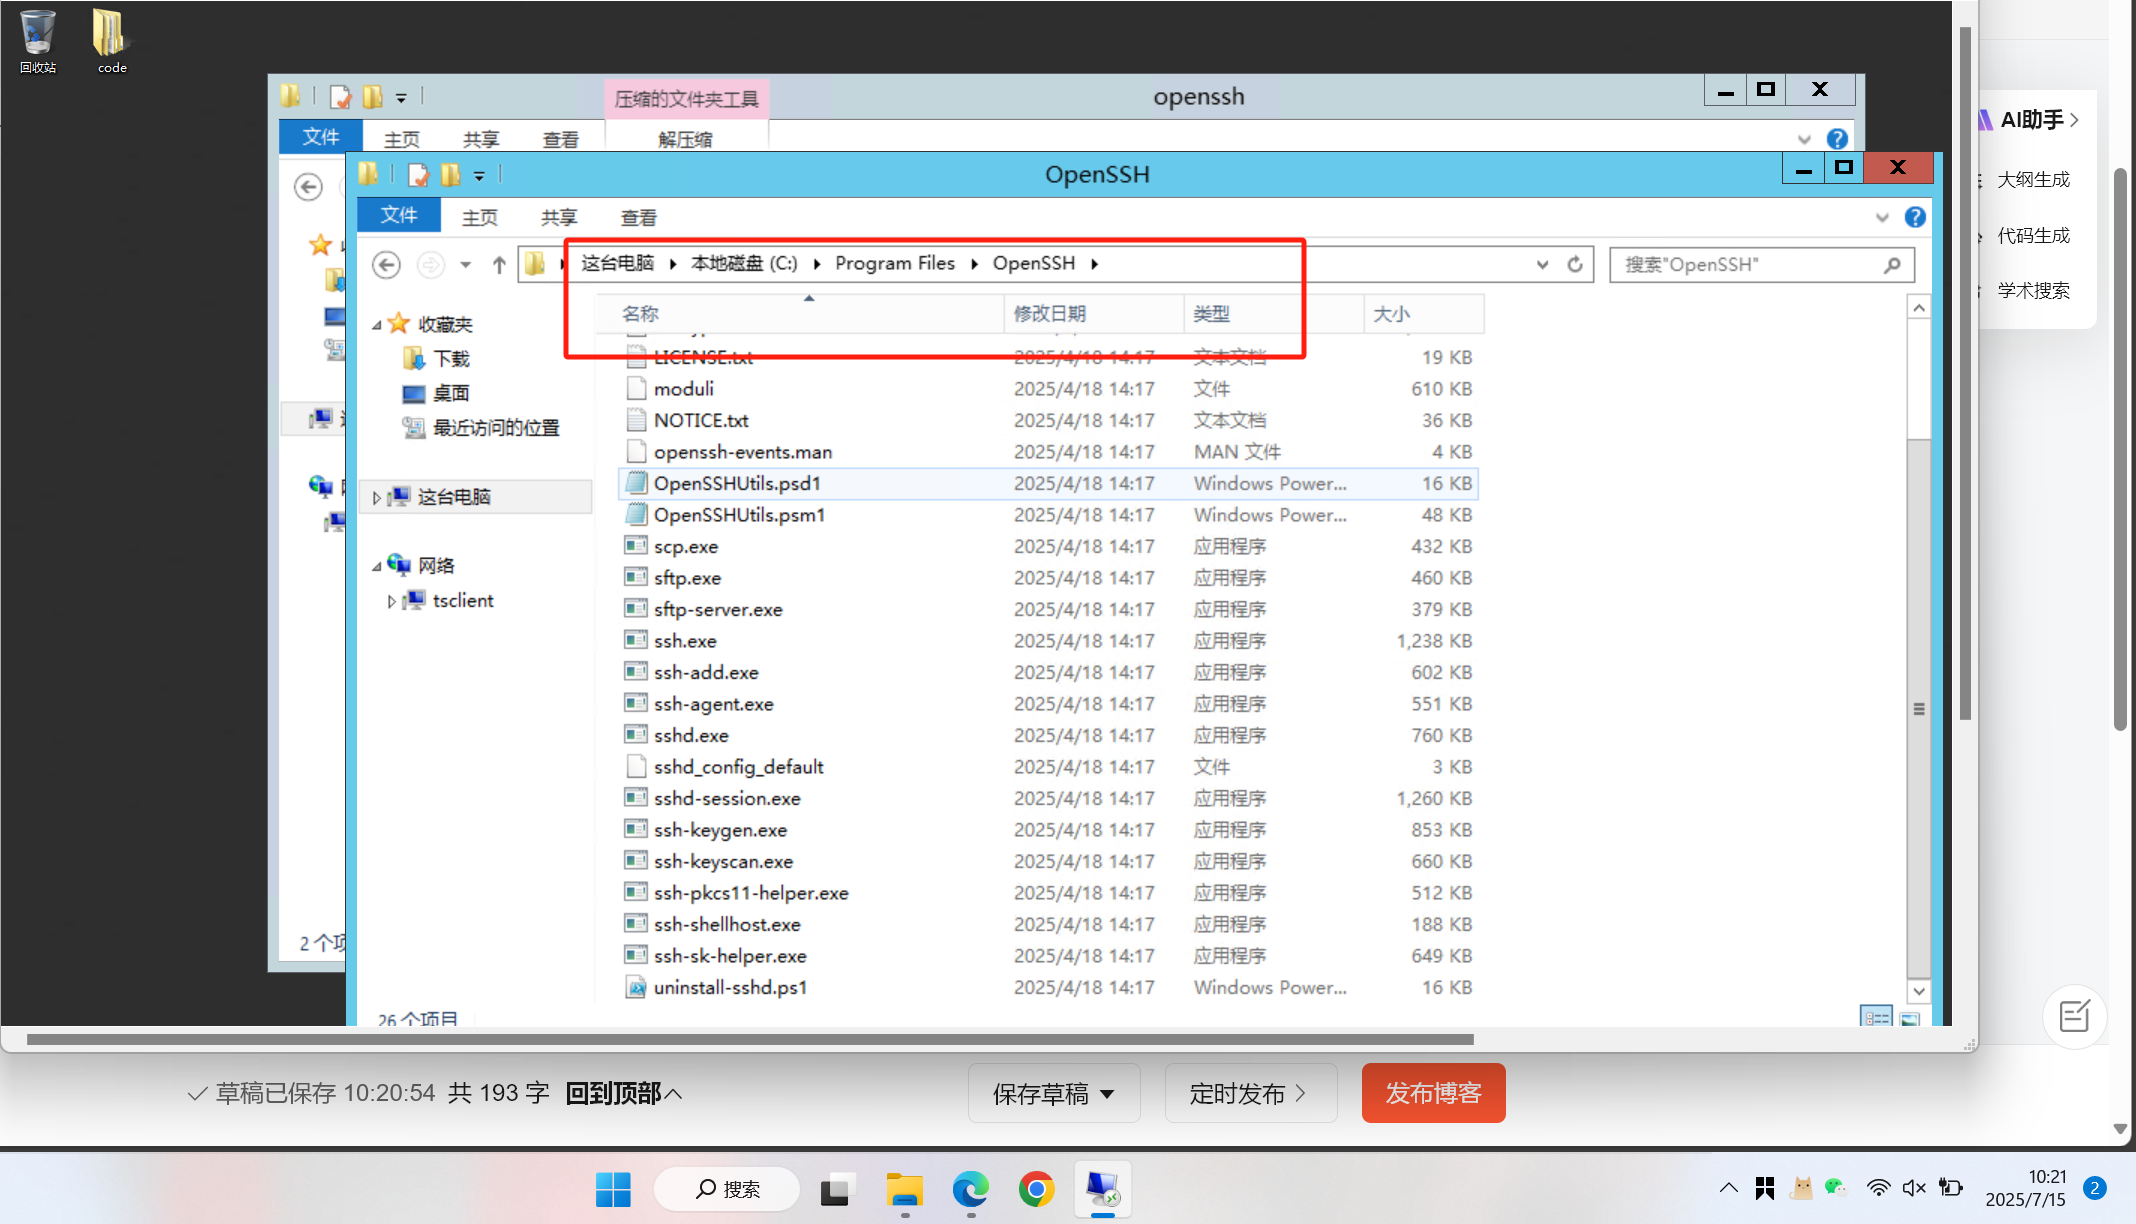The image size is (2136, 1224).
Task: Toggle sort by the 大小 column header
Action: 1393,313
